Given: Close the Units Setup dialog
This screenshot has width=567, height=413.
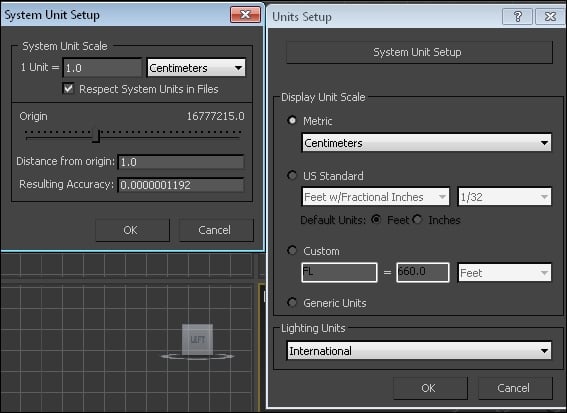Looking at the screenshot, I should coord(550,16).
